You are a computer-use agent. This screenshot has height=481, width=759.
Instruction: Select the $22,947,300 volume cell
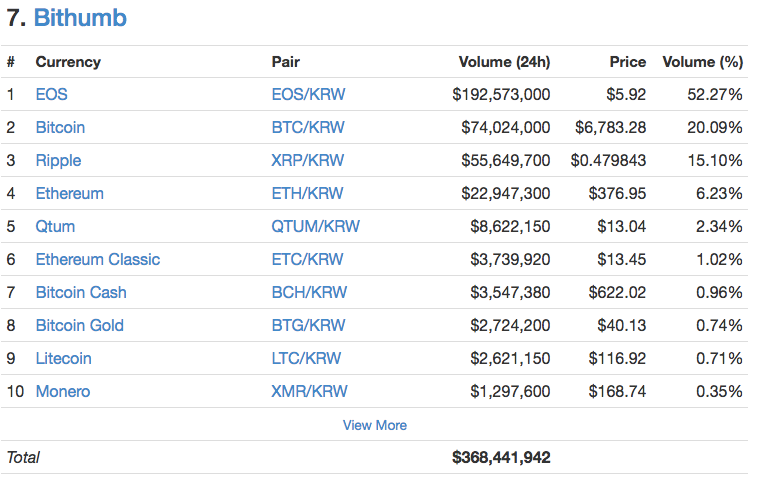(x=505, y=194)
